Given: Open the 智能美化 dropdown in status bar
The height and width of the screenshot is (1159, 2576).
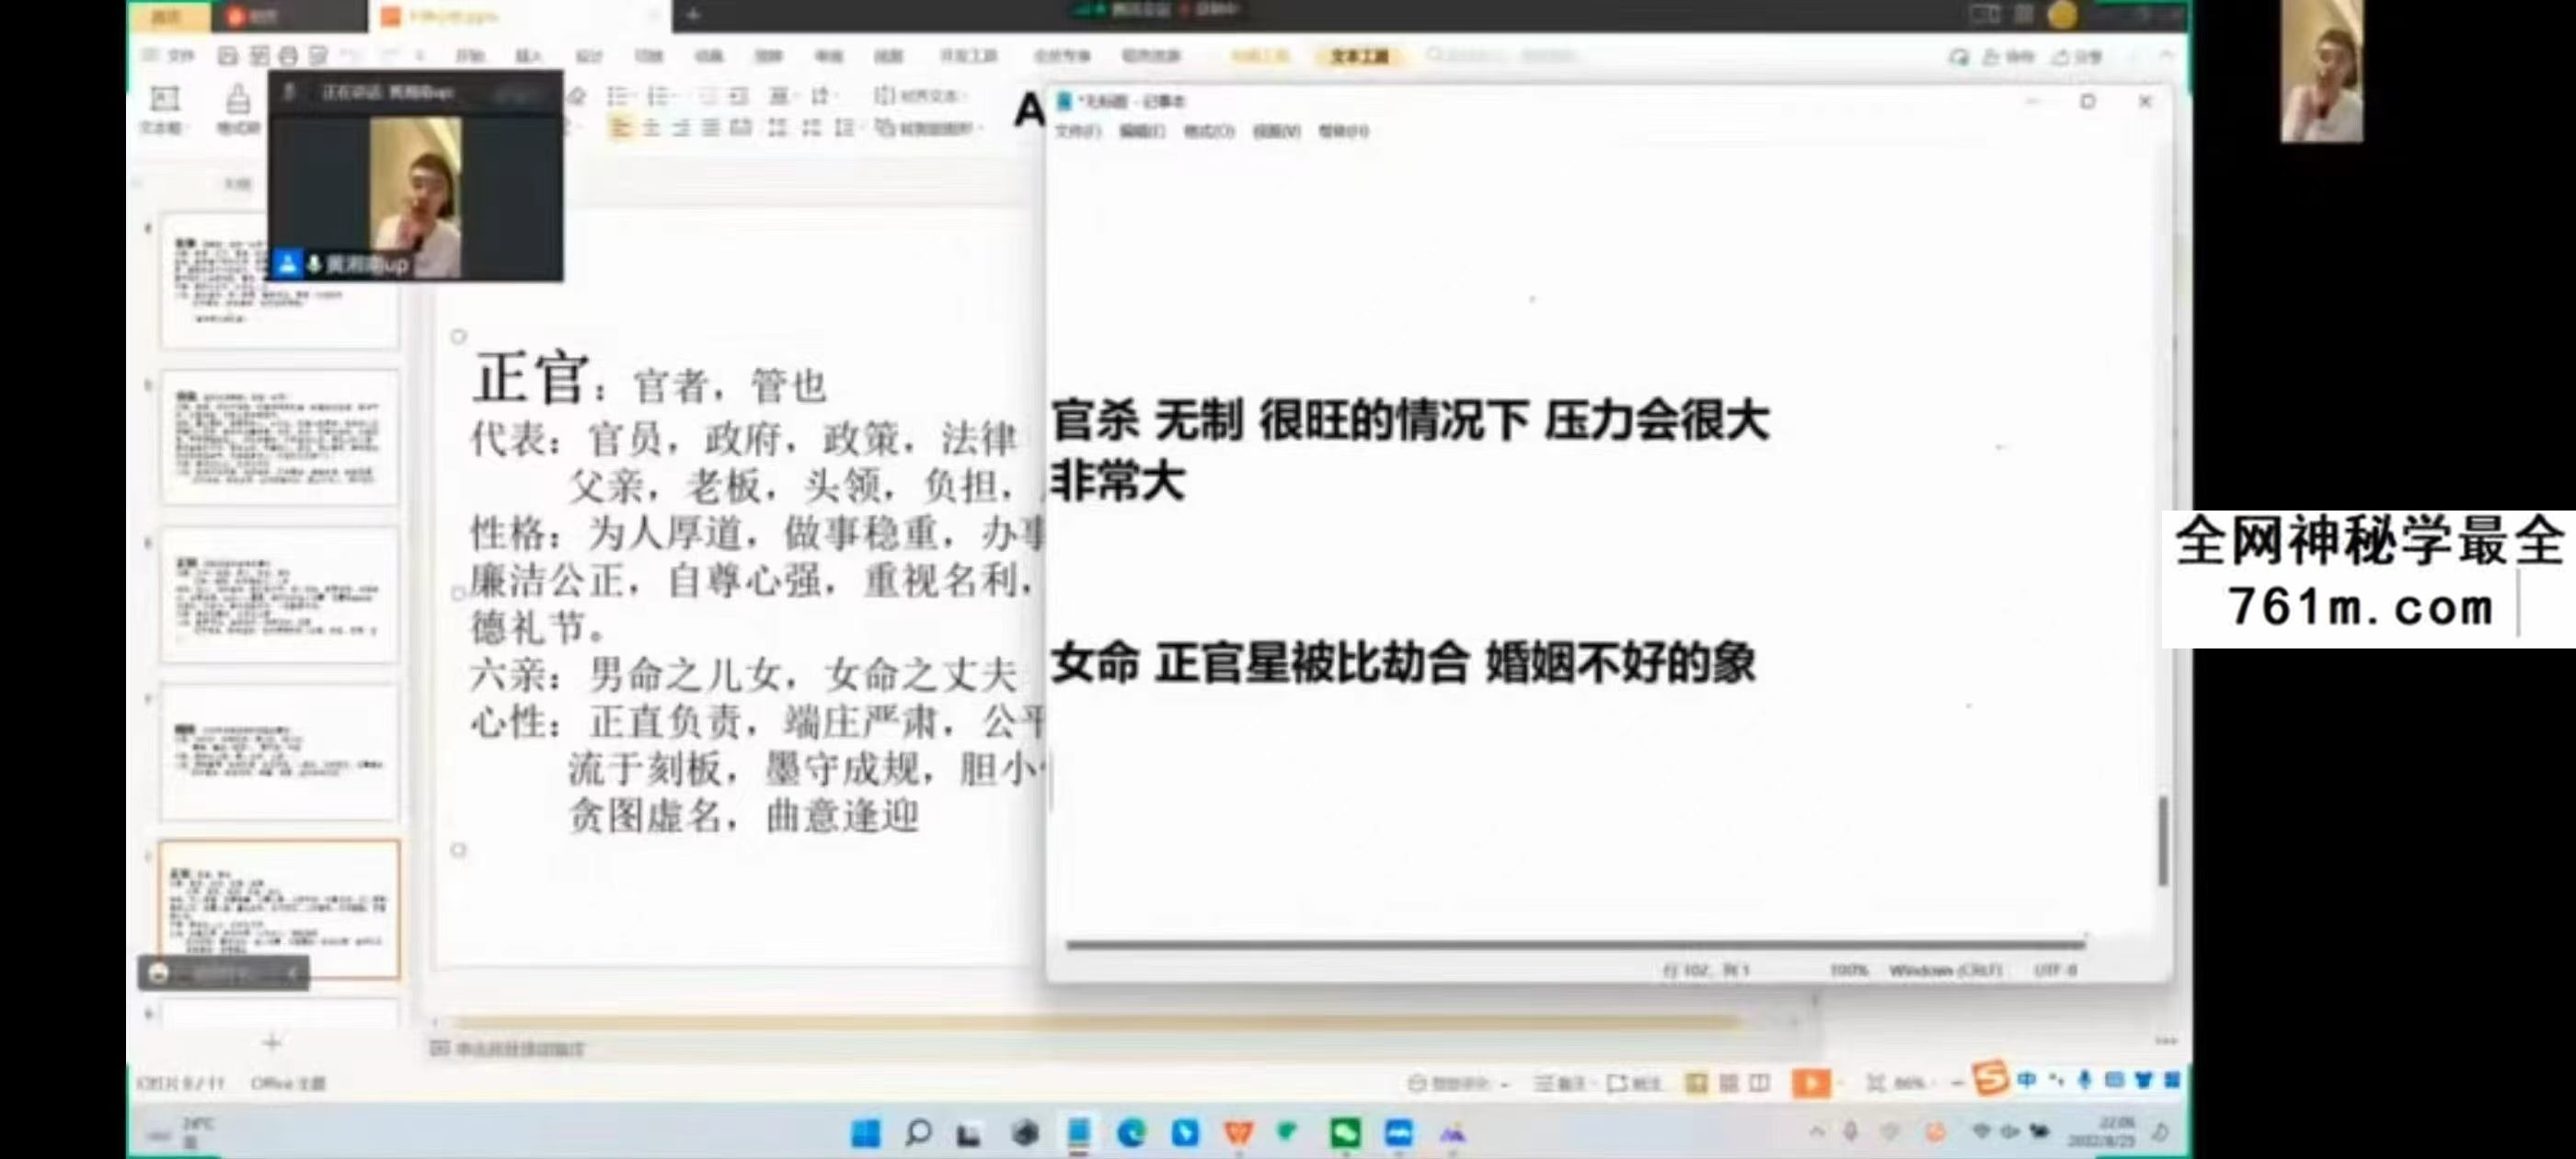Looking at the screenshot, I should [x=1459, y=1083].
